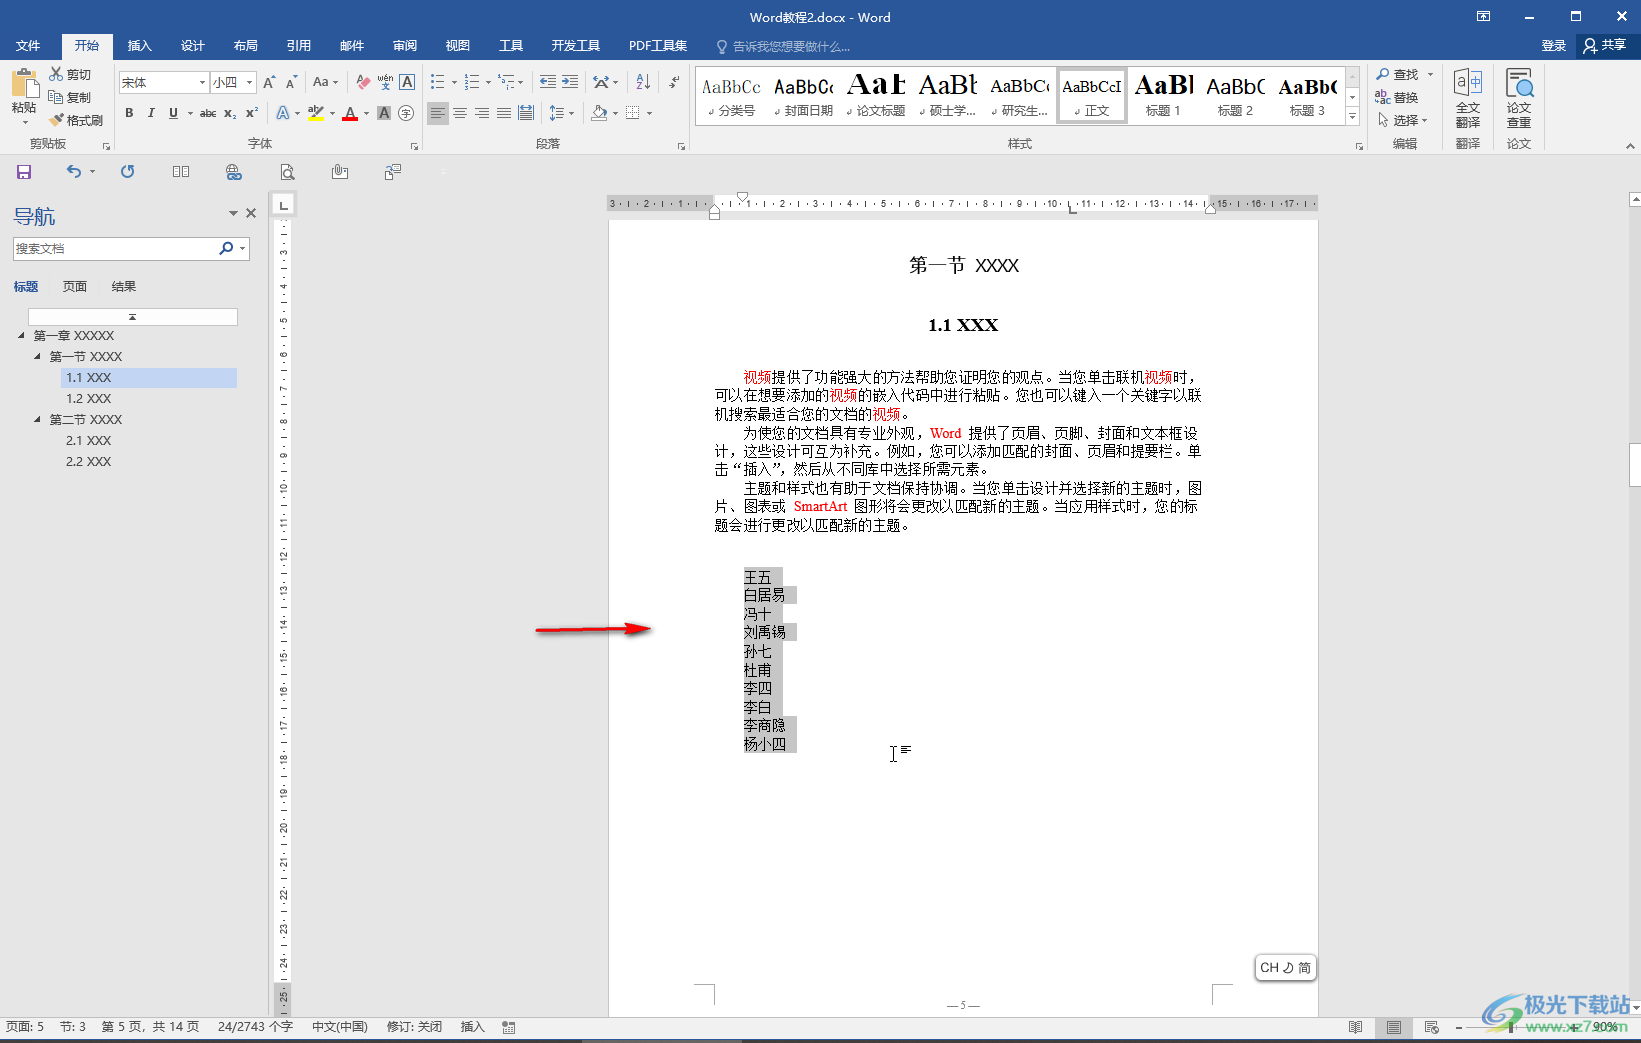Toggle Underline formatting
Viewport: 1641px width, 1043px height.
point(173,113)
